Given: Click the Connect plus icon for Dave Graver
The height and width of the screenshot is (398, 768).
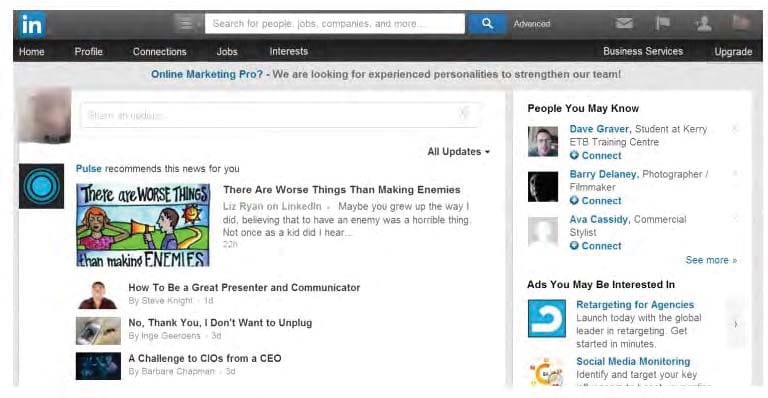Looking at the screenshot, I should coord(574,155).
